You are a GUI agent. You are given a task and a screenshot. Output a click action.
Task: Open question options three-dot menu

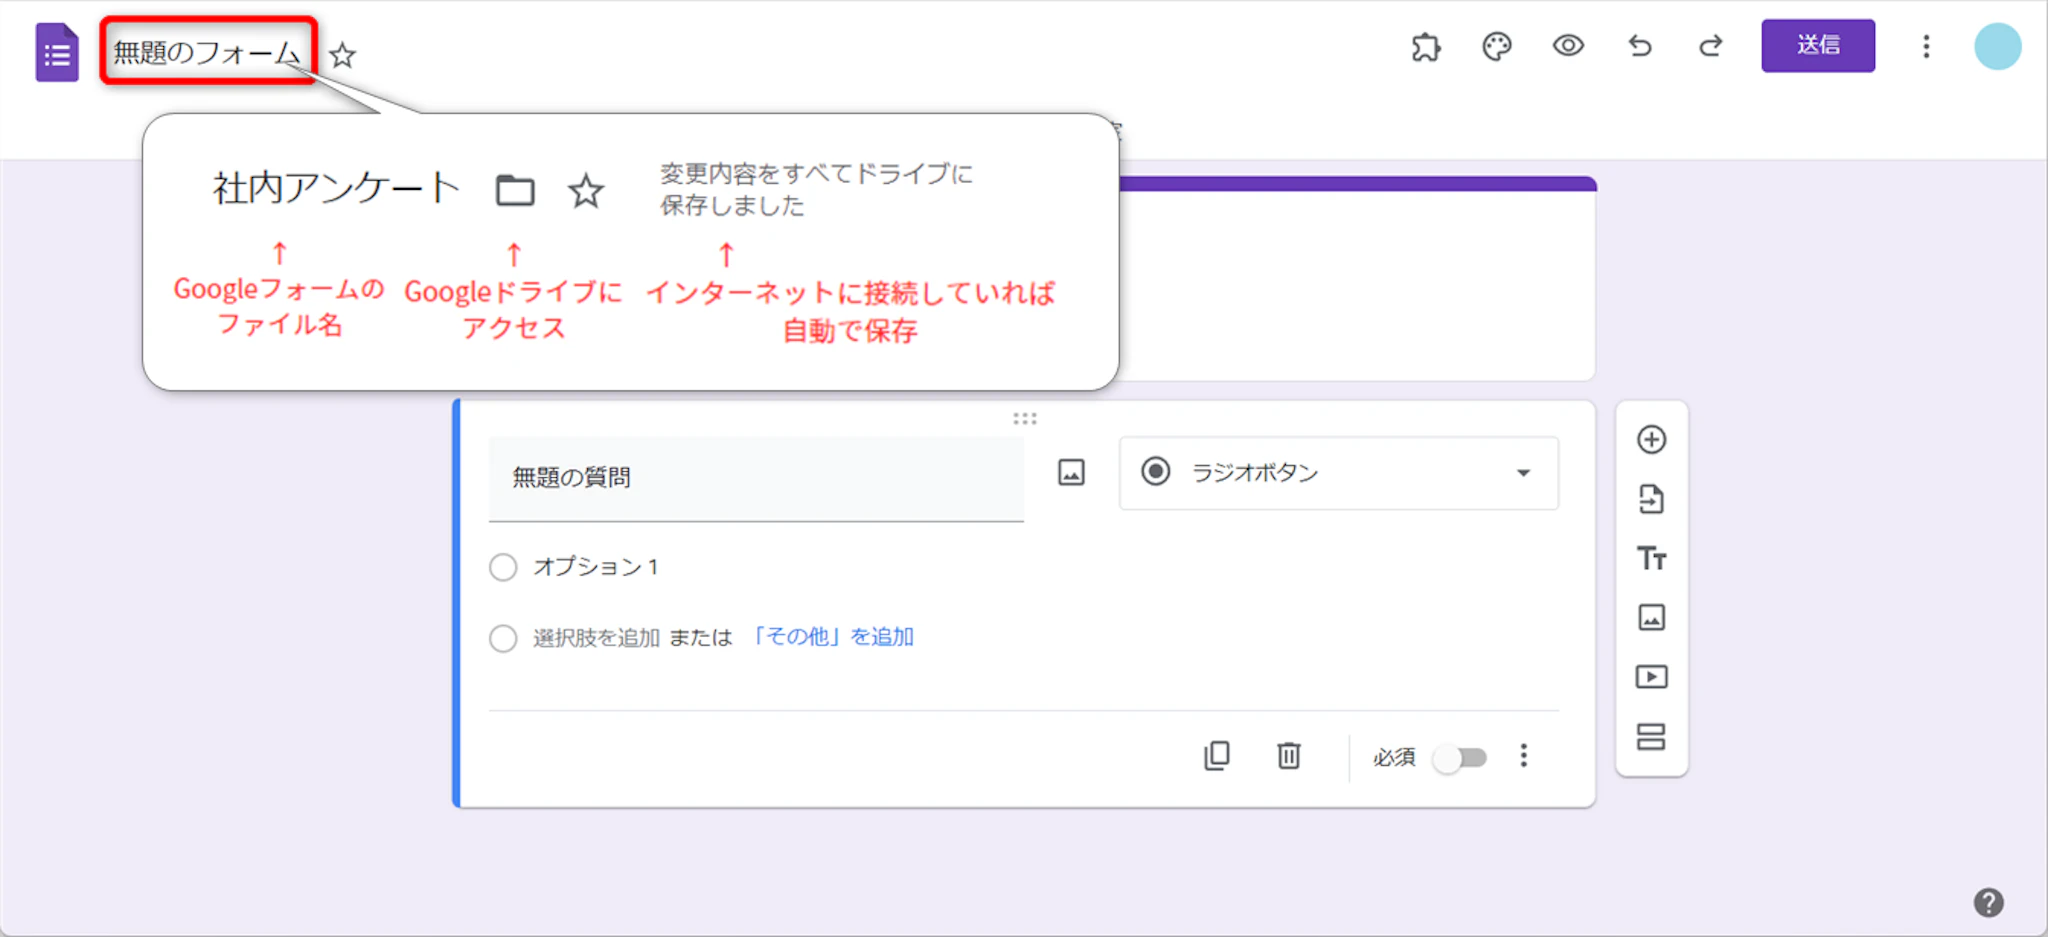1523,756
